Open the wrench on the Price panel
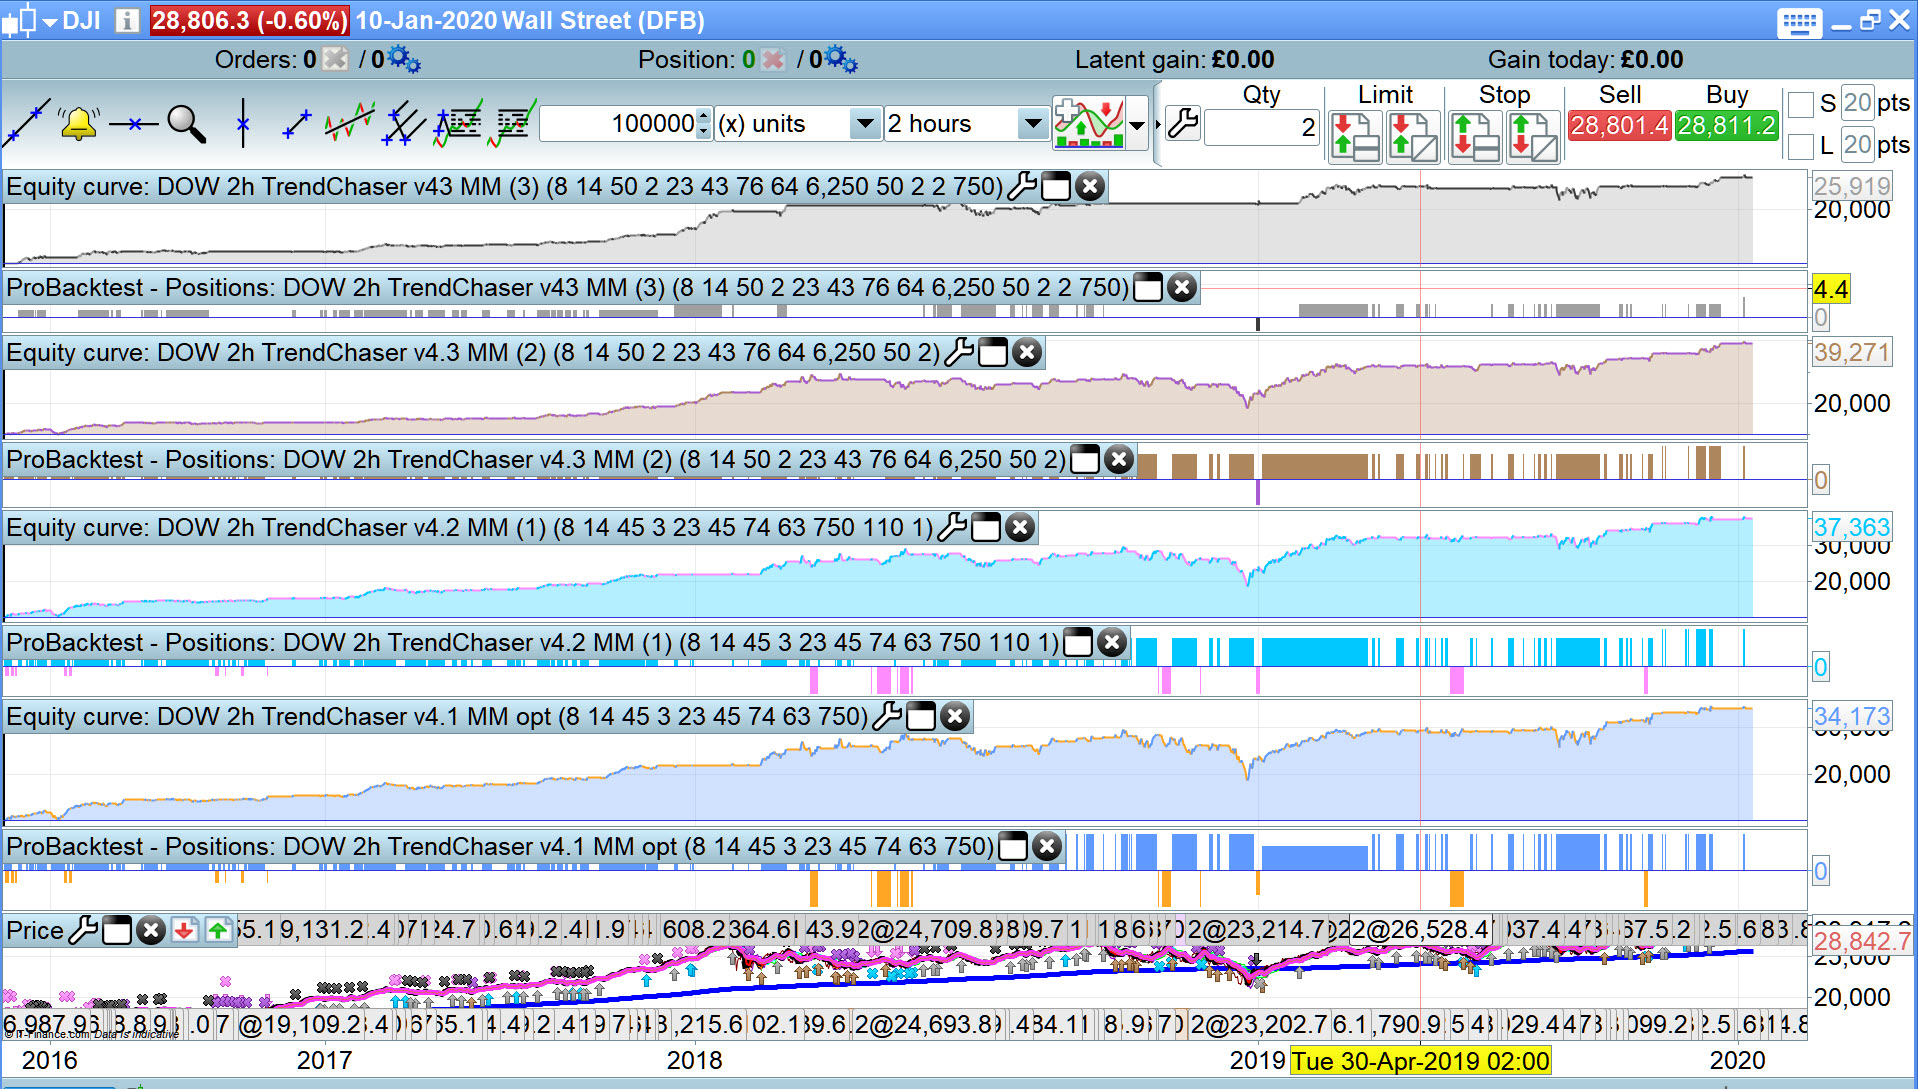The height and width of the screenshot is (1089, 1918). pyautogui.click(x=83, y=931)
